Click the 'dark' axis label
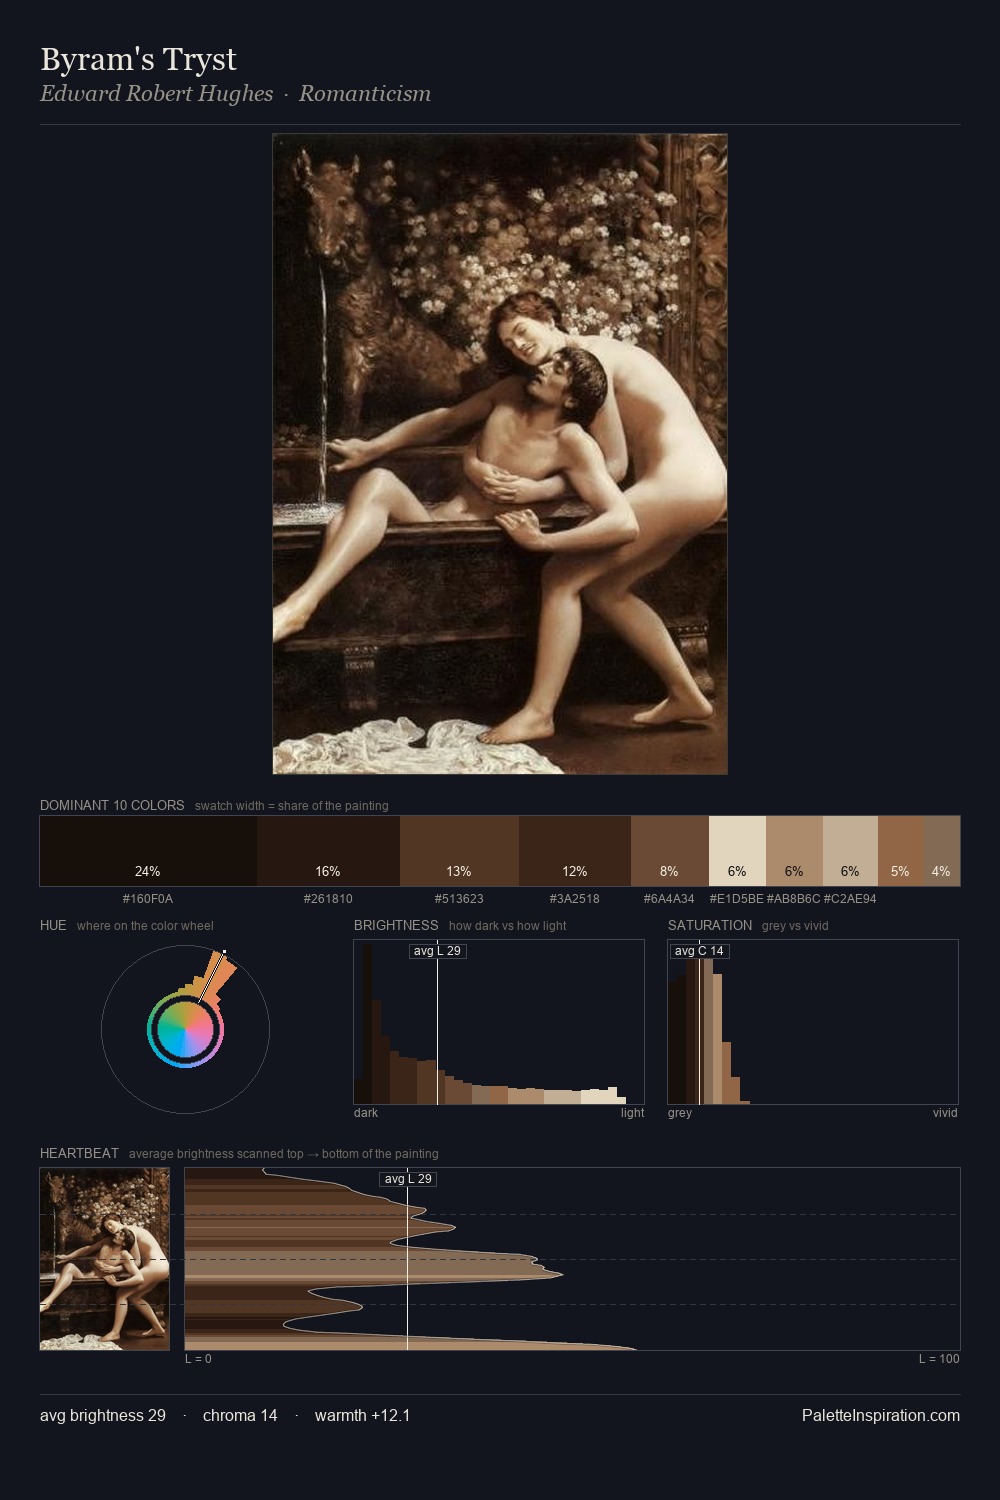Screen dimensions: 1000x1500 click(x=366, y=1113)
